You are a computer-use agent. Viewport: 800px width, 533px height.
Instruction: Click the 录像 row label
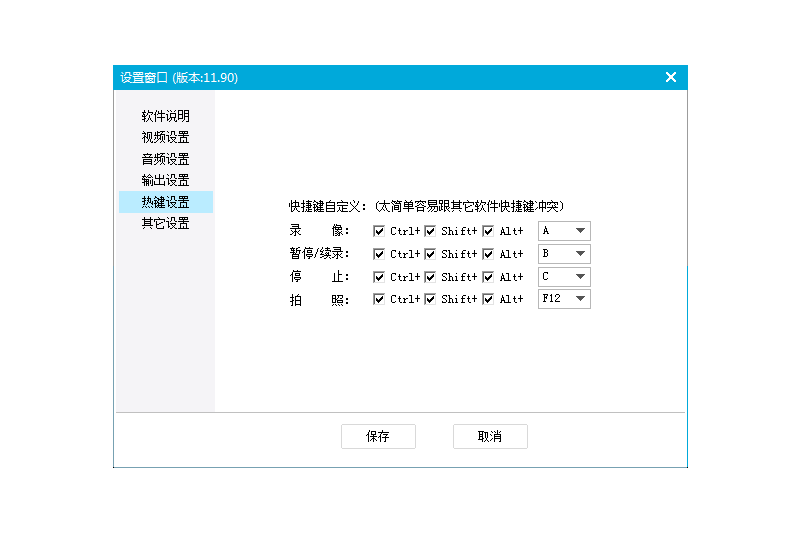(319, 231)
